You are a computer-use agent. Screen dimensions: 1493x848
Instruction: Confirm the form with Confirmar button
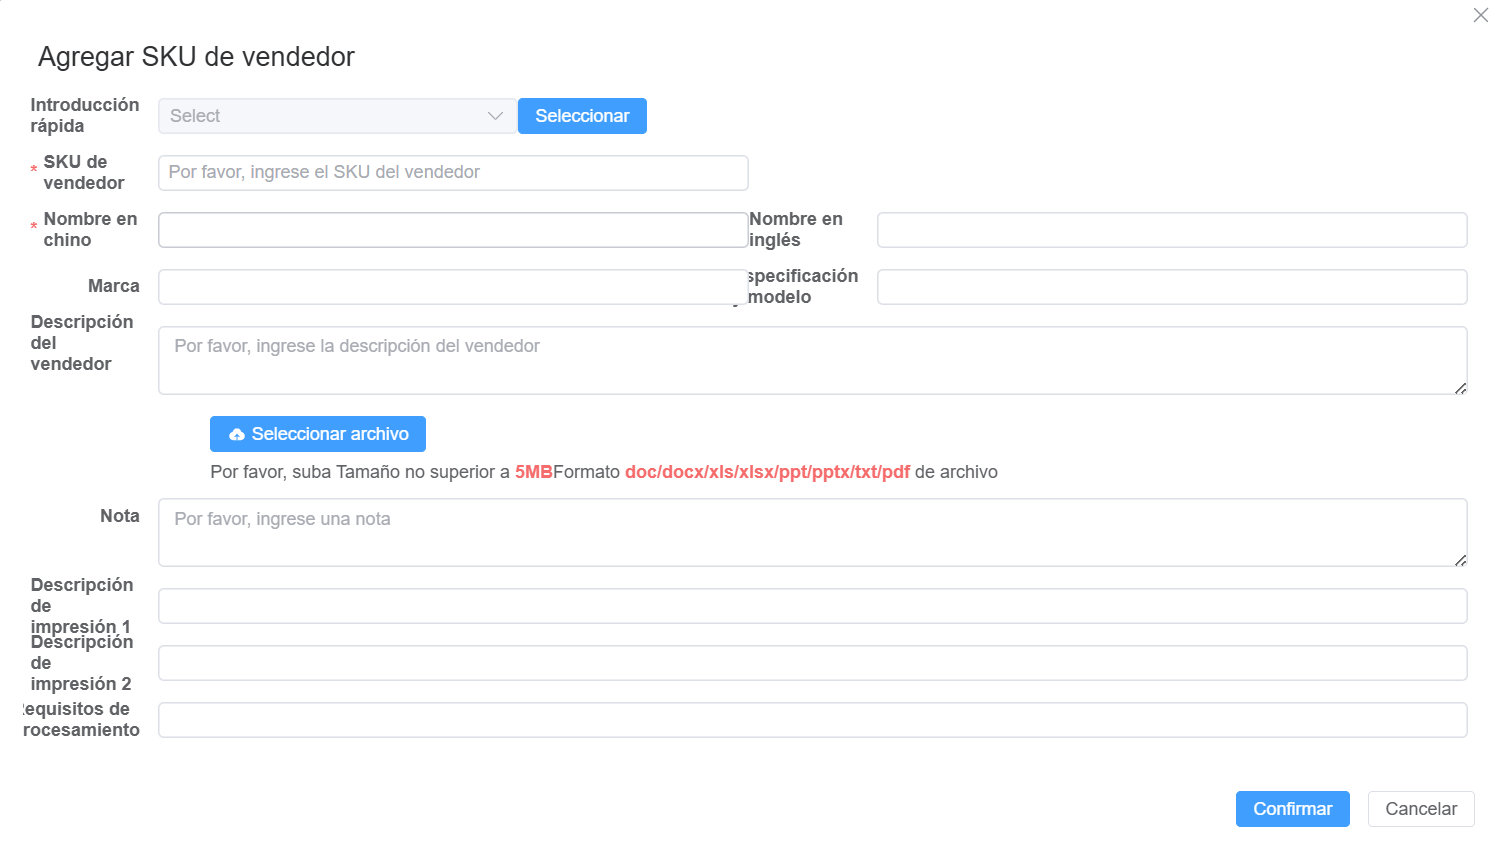(1292, 809)
